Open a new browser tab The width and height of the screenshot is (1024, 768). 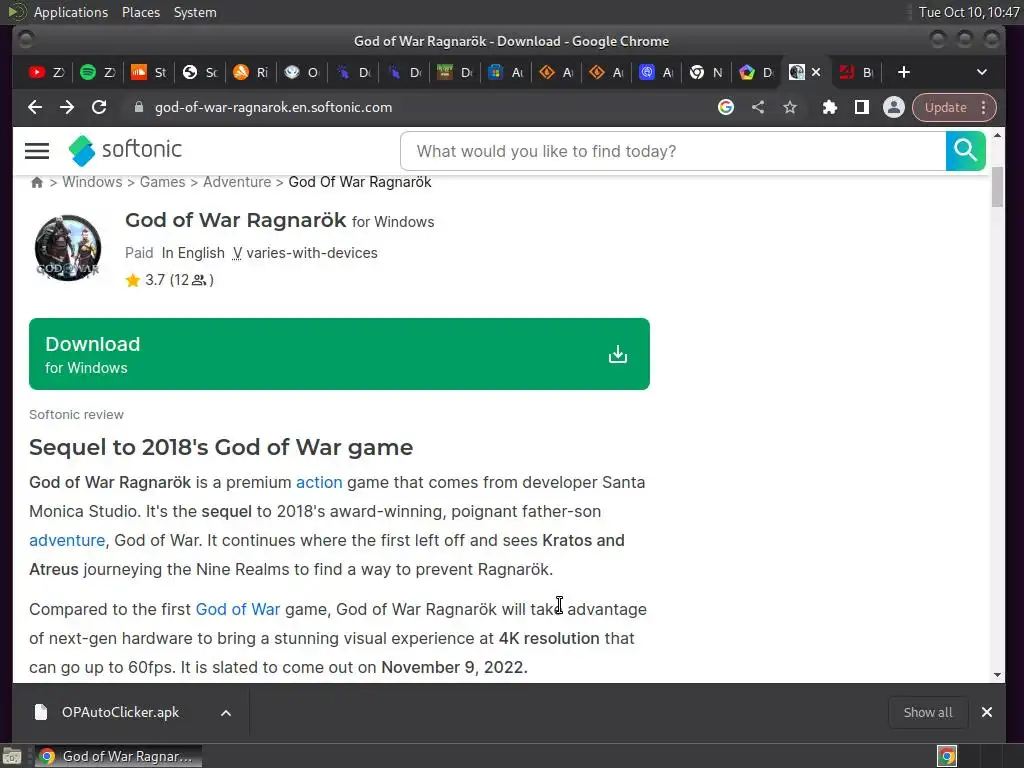(903, 72)
